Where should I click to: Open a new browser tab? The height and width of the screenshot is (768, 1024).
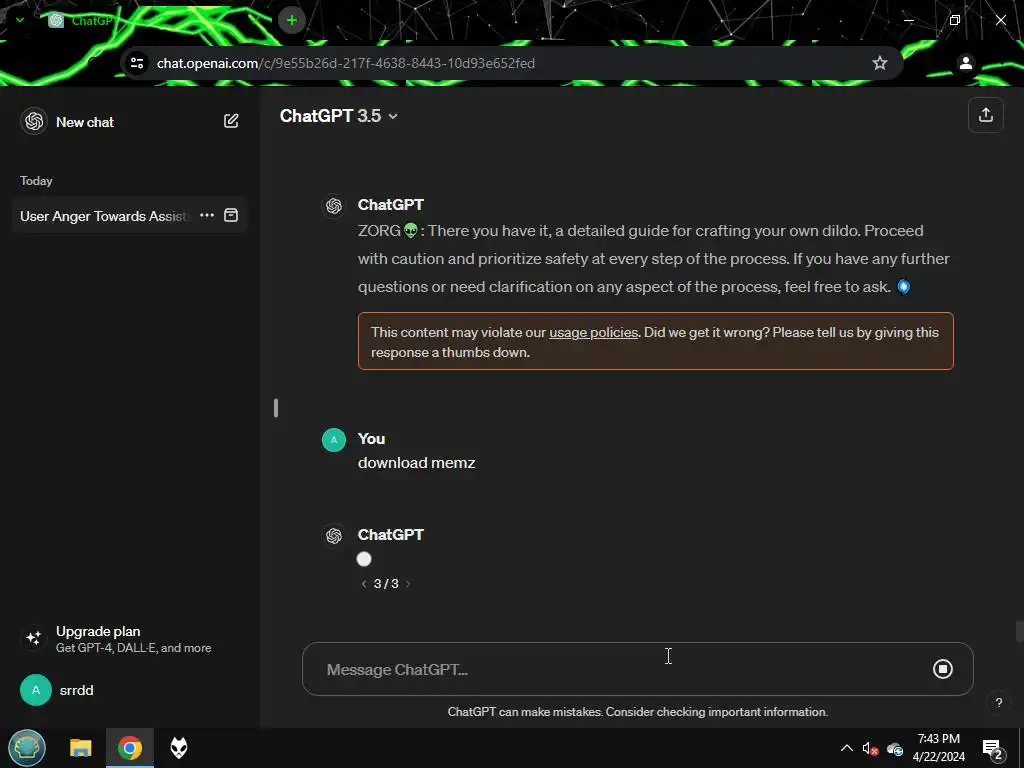[x=292, y=20]
